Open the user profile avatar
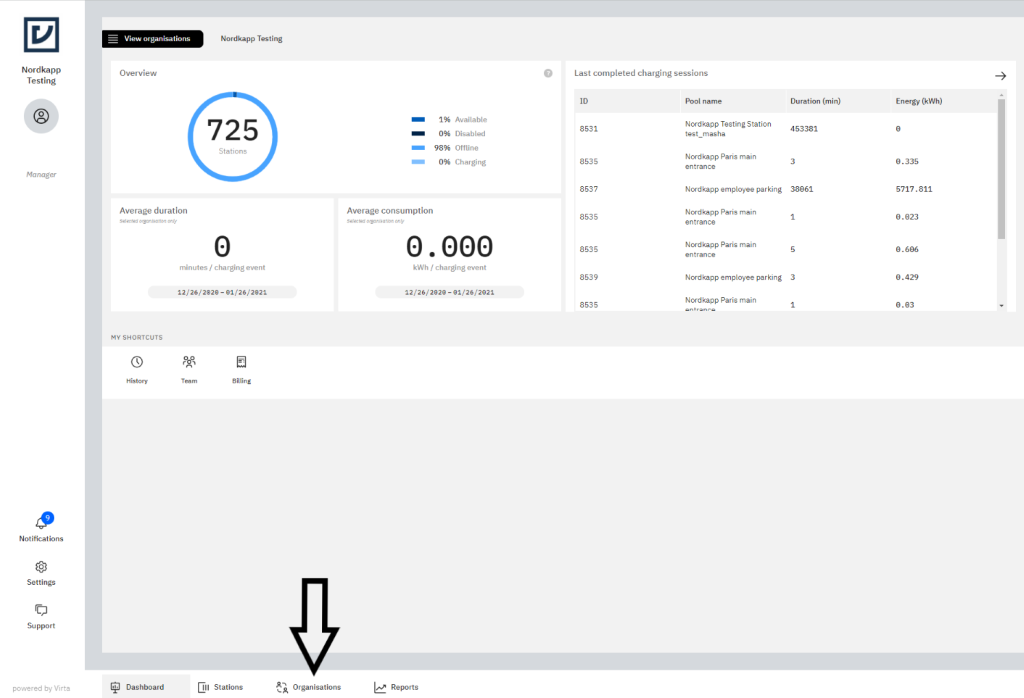The width and height of the screenshot is (1024, 698). pos(41,116)
